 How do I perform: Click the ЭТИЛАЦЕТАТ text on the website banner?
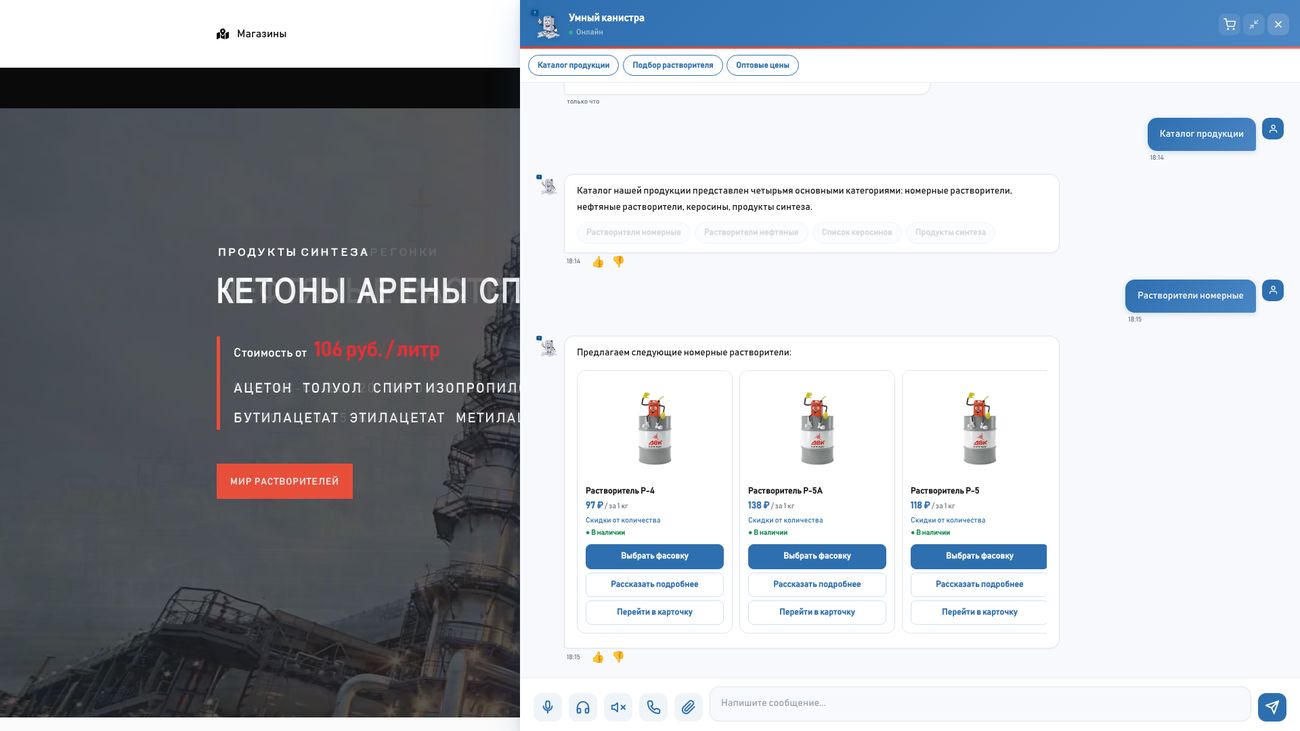point(397,418)
